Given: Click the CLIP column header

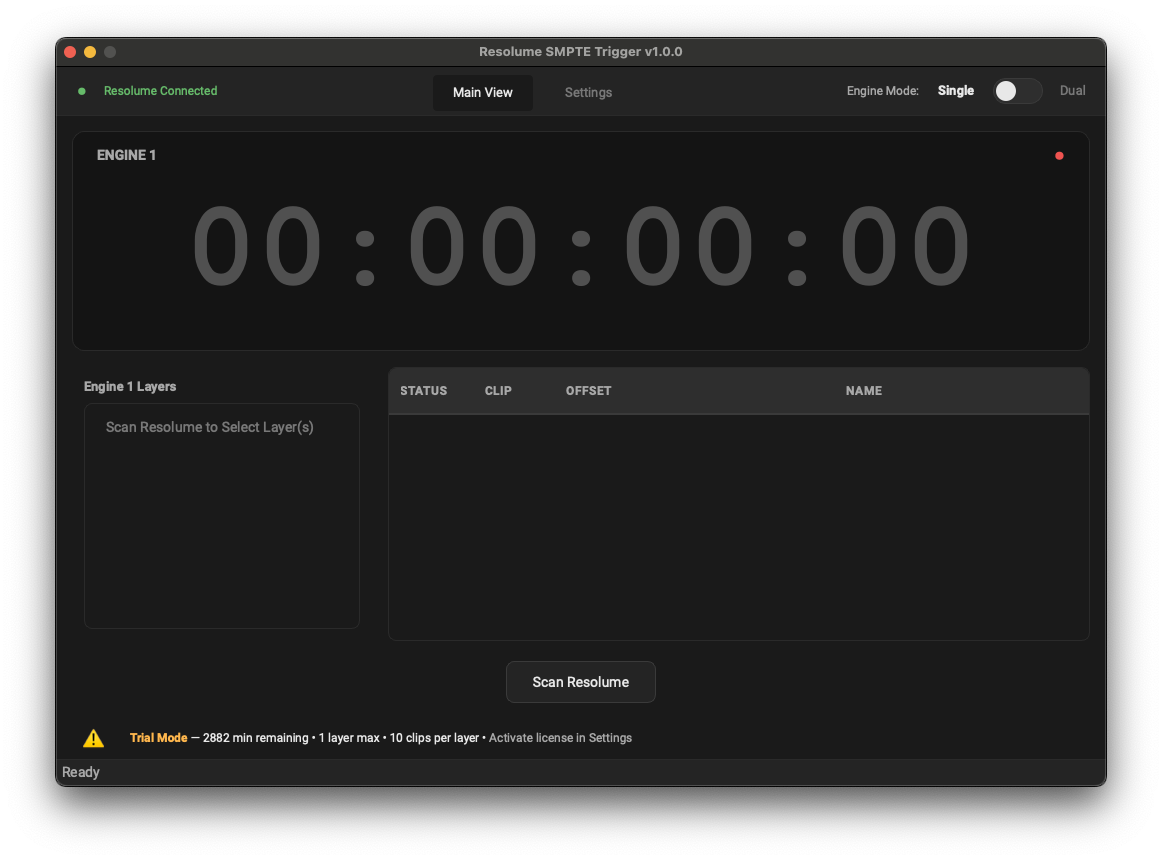Looking at the screenshot, I should pyautogui.click(x=498, y=391).
